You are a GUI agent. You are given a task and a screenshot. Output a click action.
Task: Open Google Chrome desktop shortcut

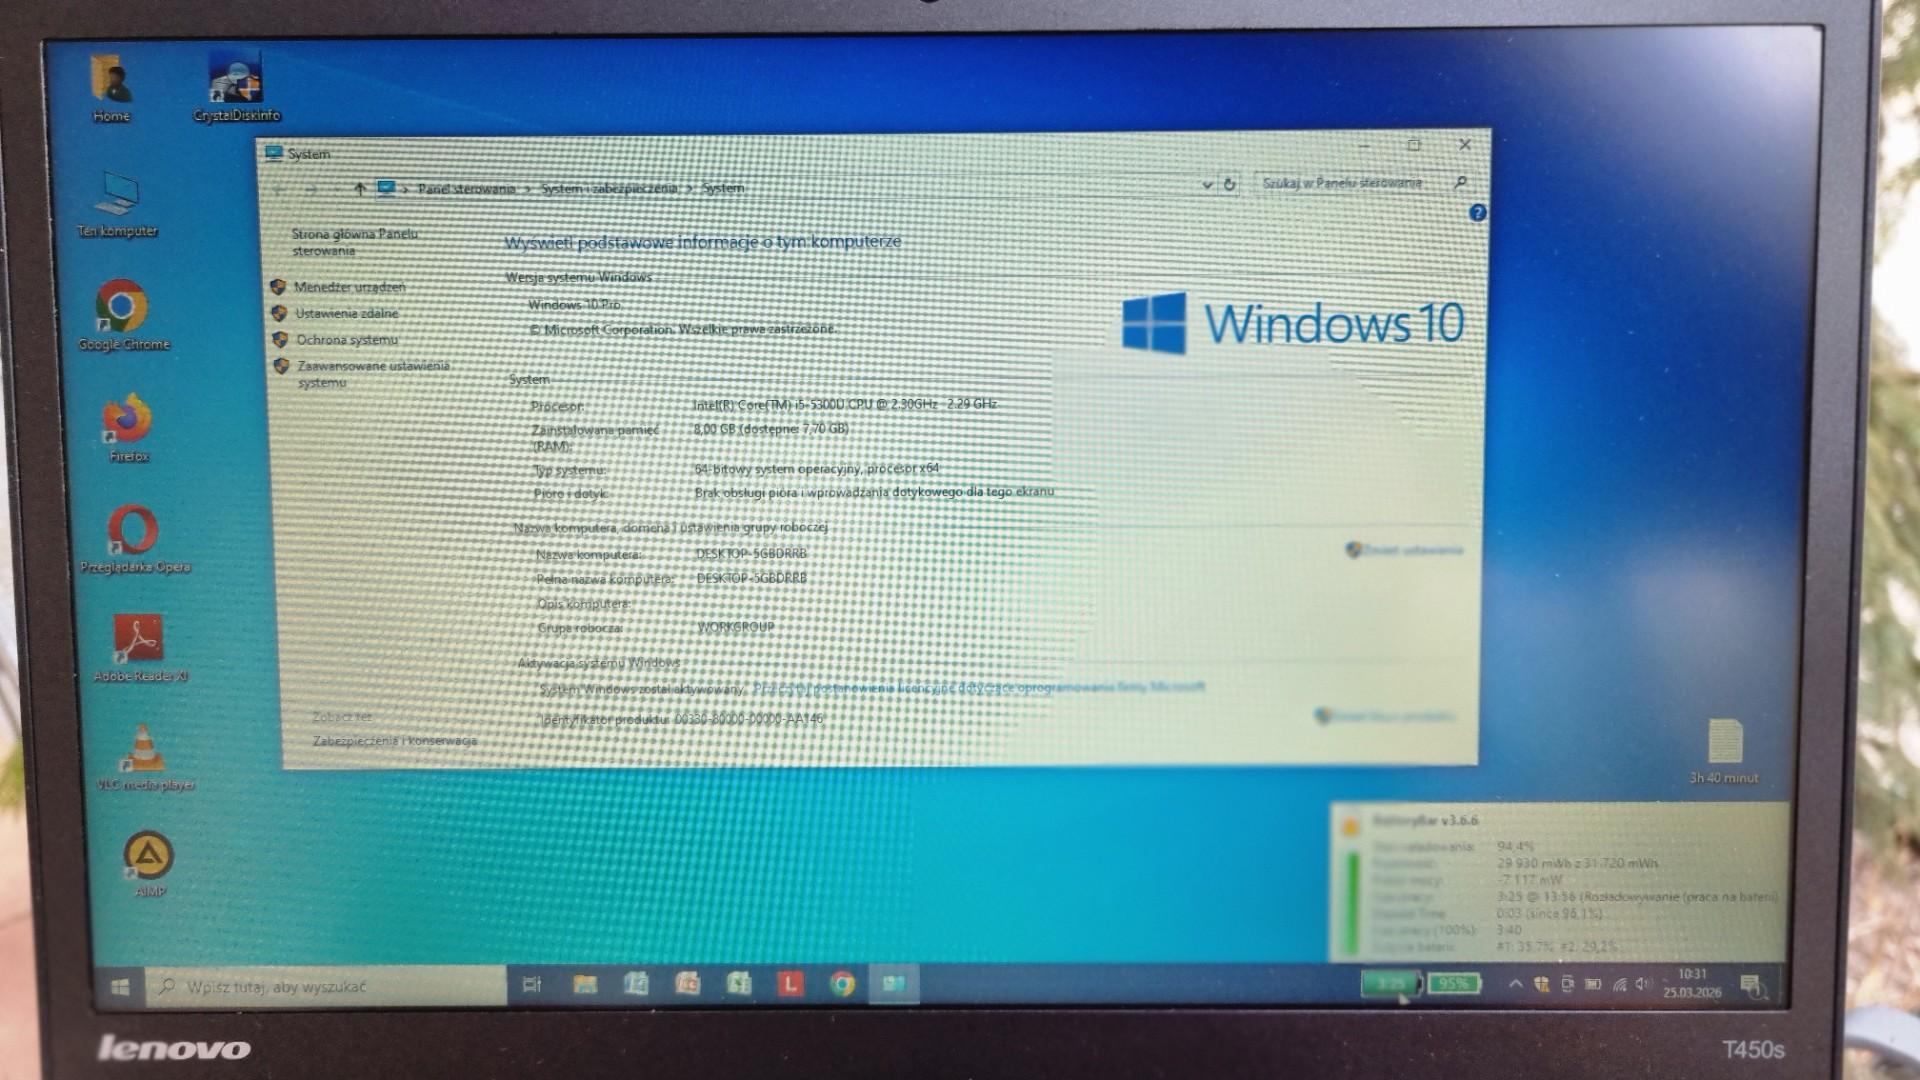123,315
